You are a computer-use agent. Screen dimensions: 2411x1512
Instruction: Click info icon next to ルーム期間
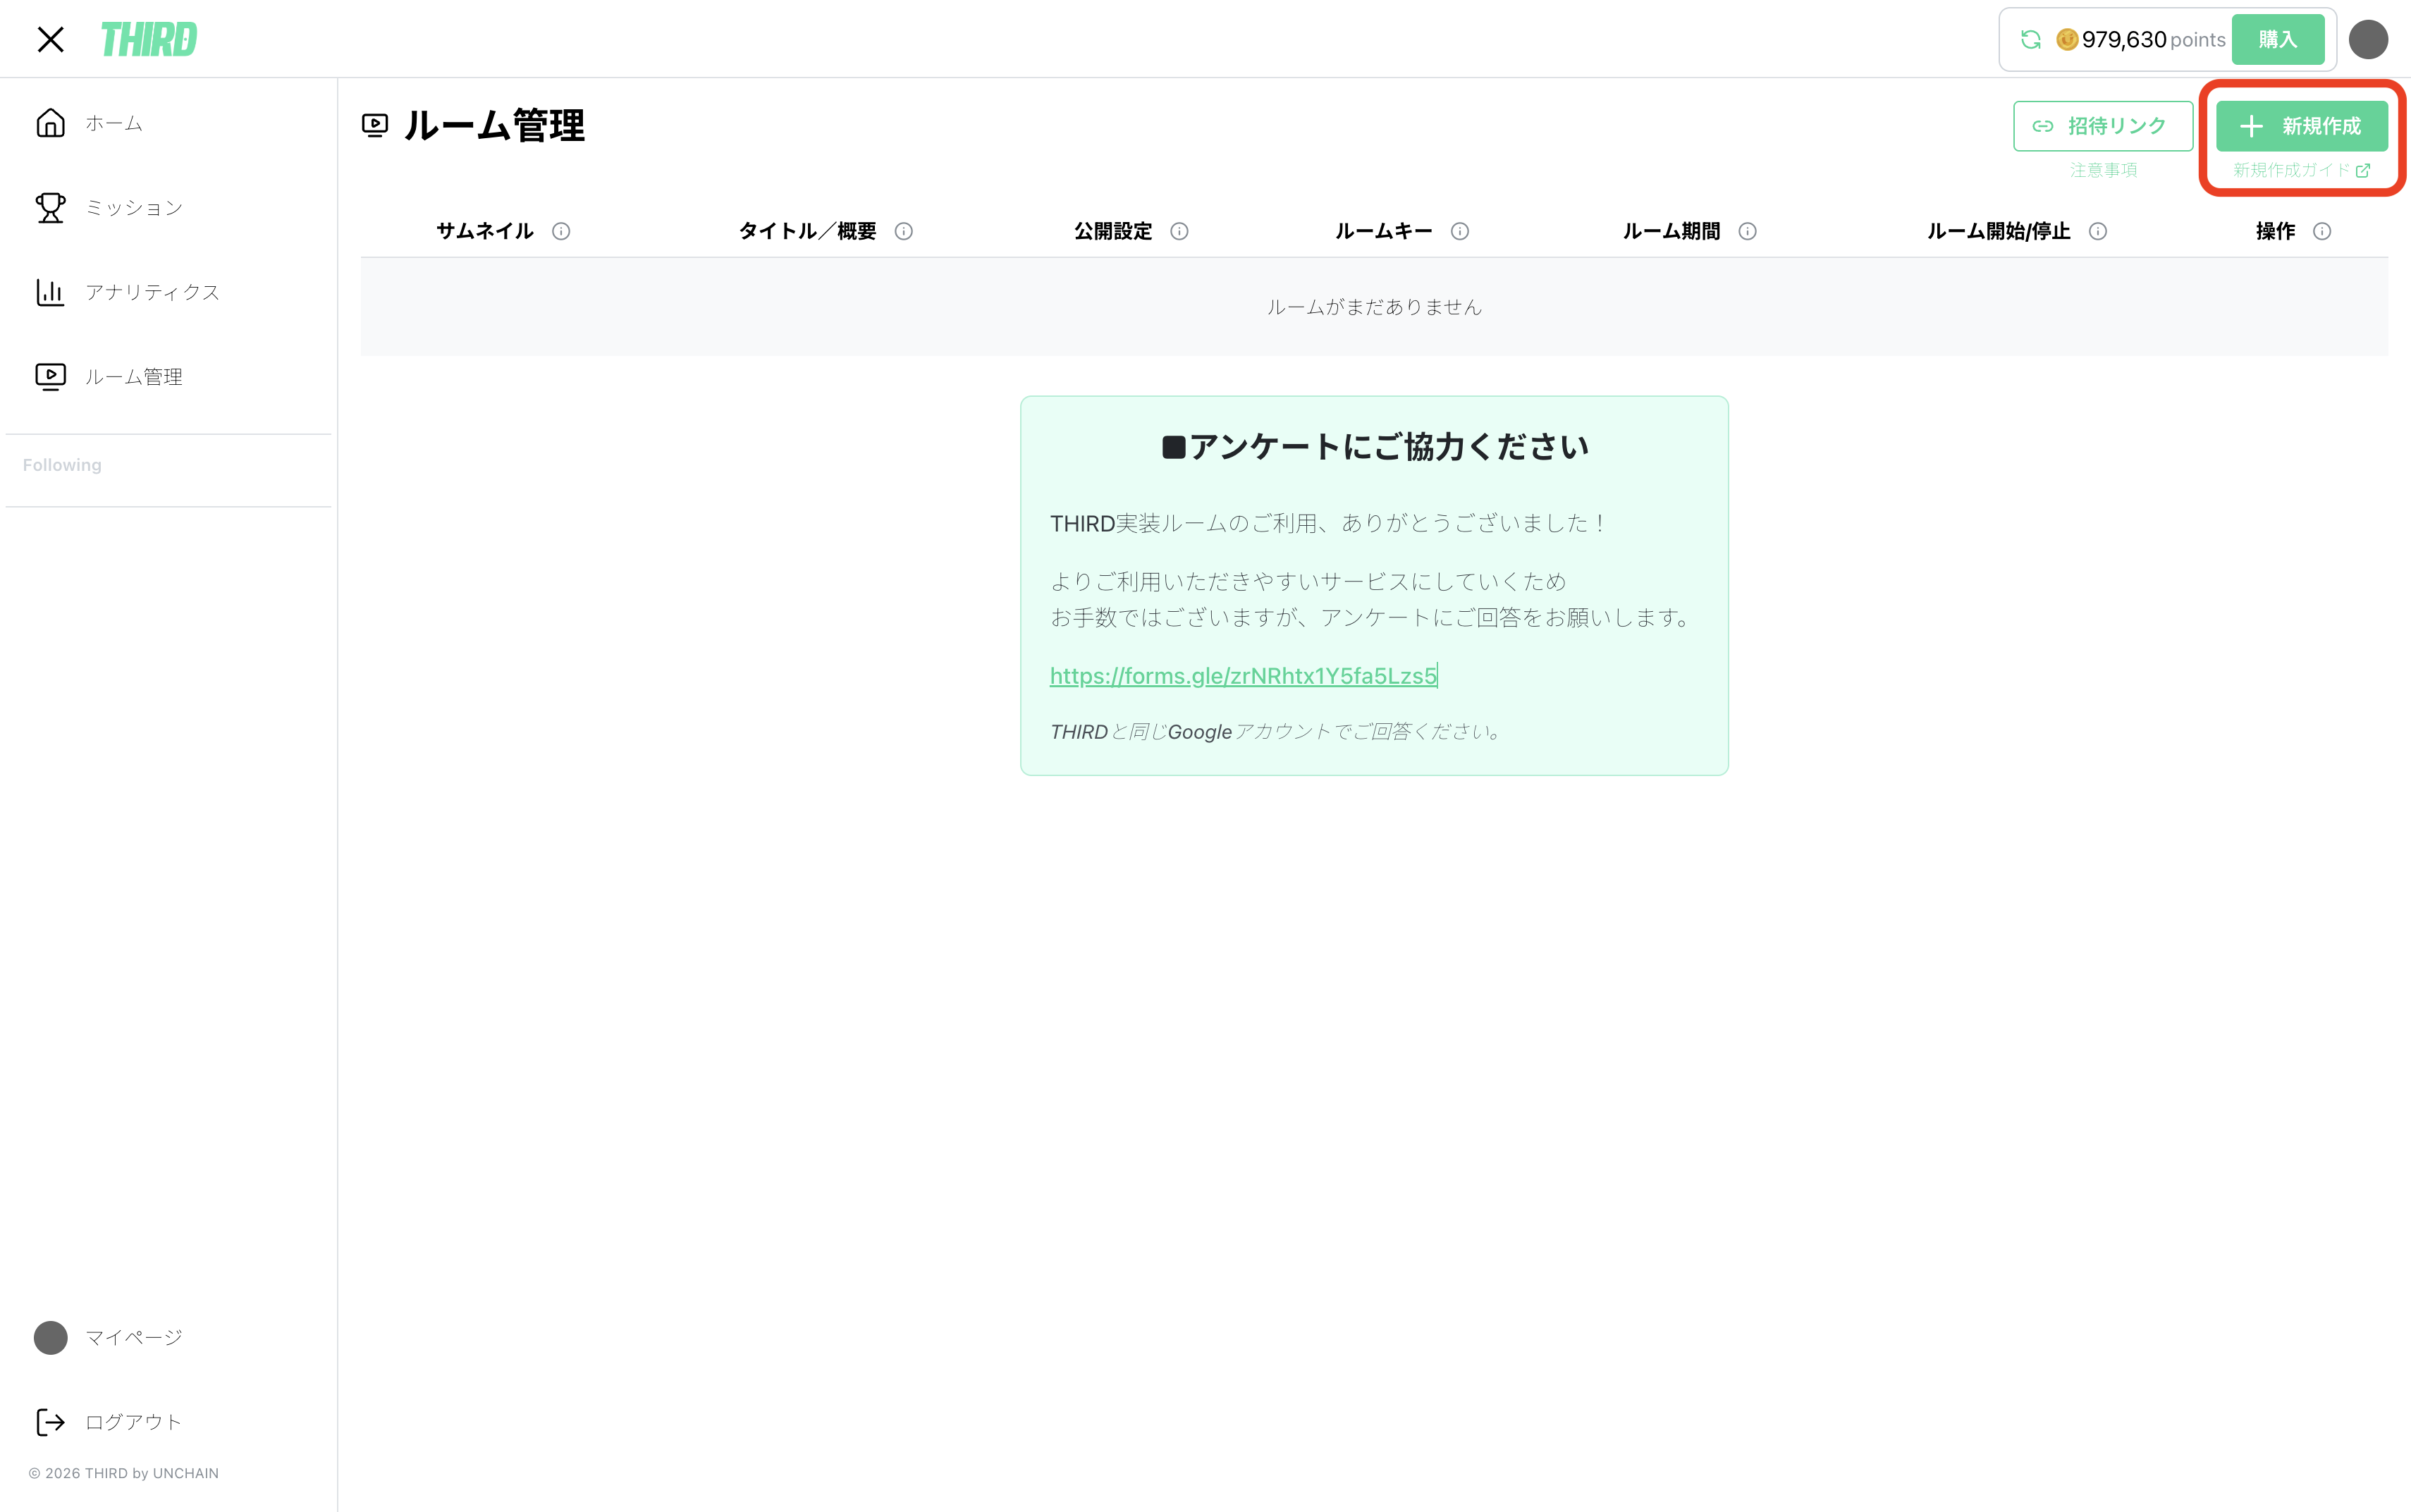[1747, 231]
